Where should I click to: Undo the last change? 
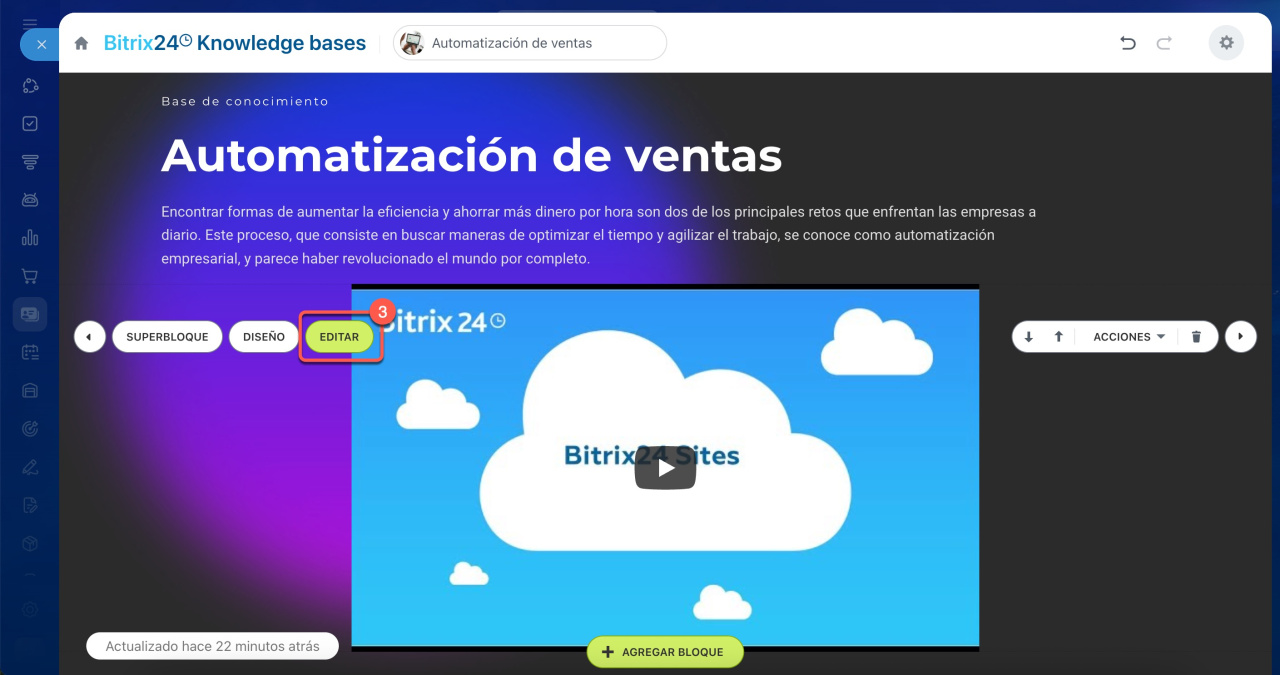click(x=1128, y=43)
